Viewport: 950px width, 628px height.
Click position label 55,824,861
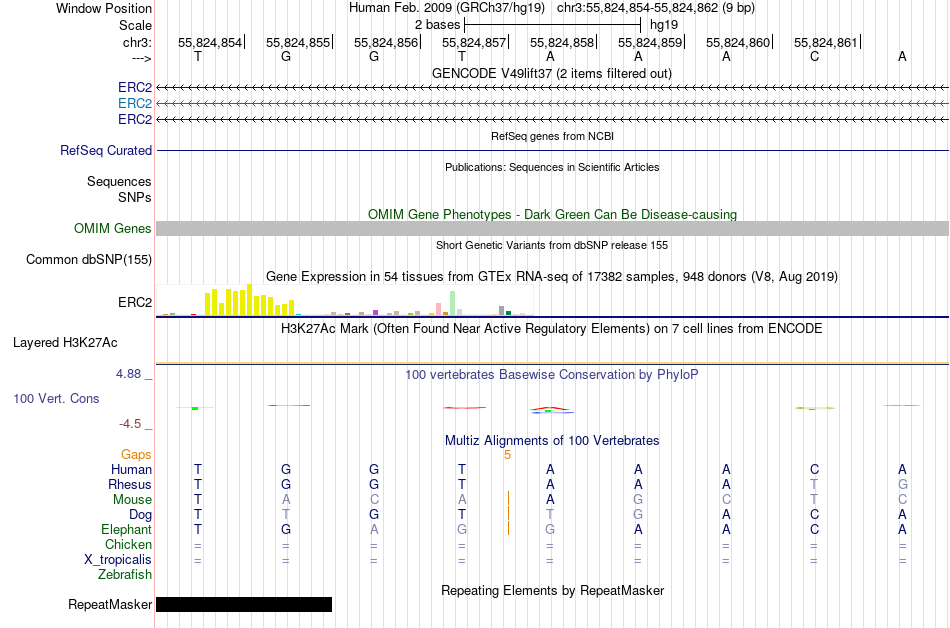point(826,42)
